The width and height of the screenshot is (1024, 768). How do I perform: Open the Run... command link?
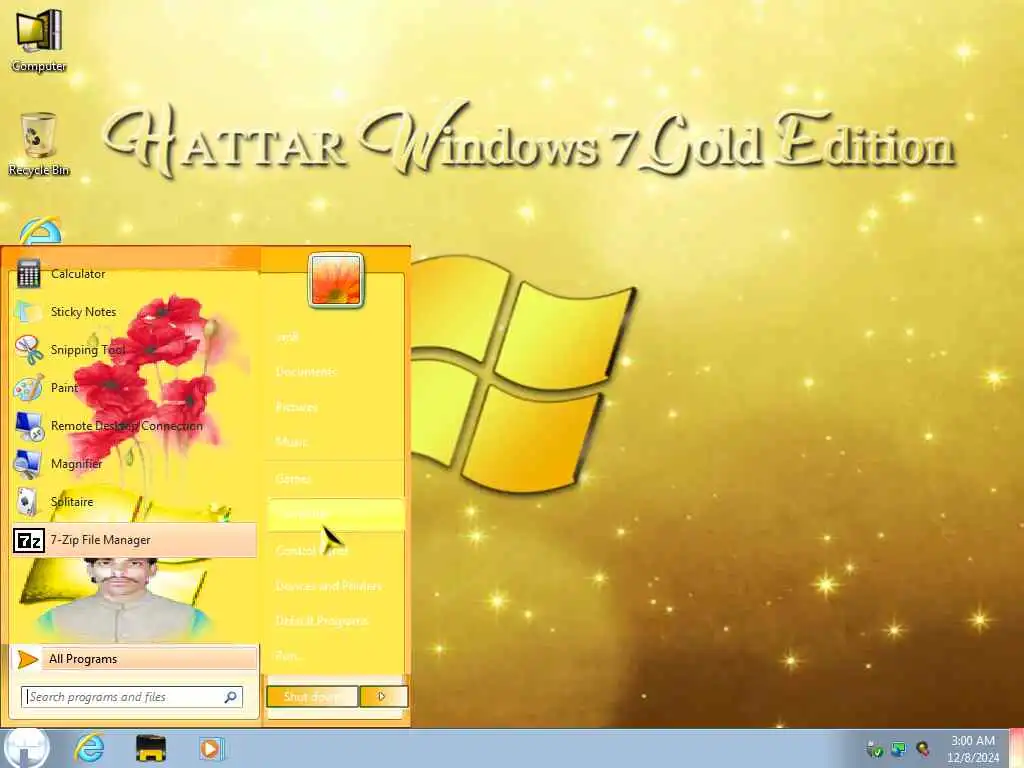point(288,655)
